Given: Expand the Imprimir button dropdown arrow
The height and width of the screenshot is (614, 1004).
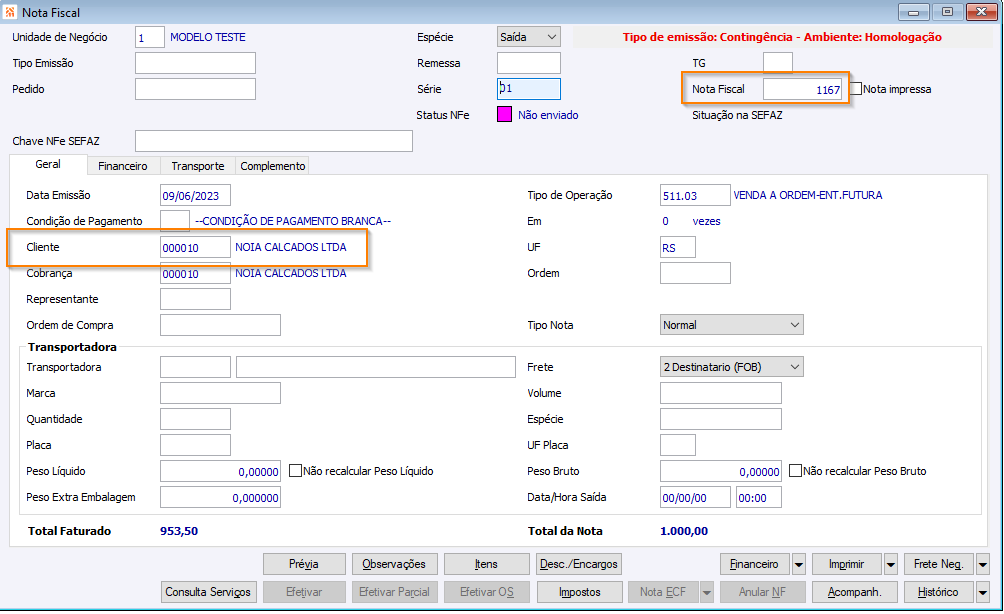Looking at the screenshot, I should pos(891,565).
